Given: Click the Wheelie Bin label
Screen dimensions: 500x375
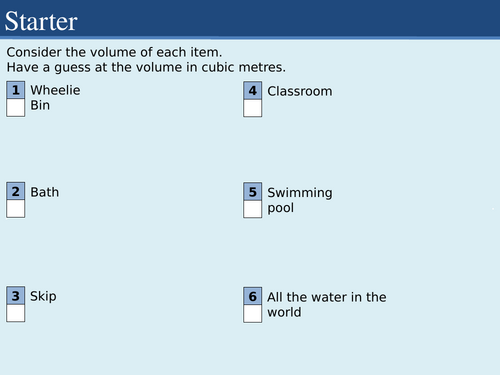Looking at the screenshot, I should pos(55,98).
